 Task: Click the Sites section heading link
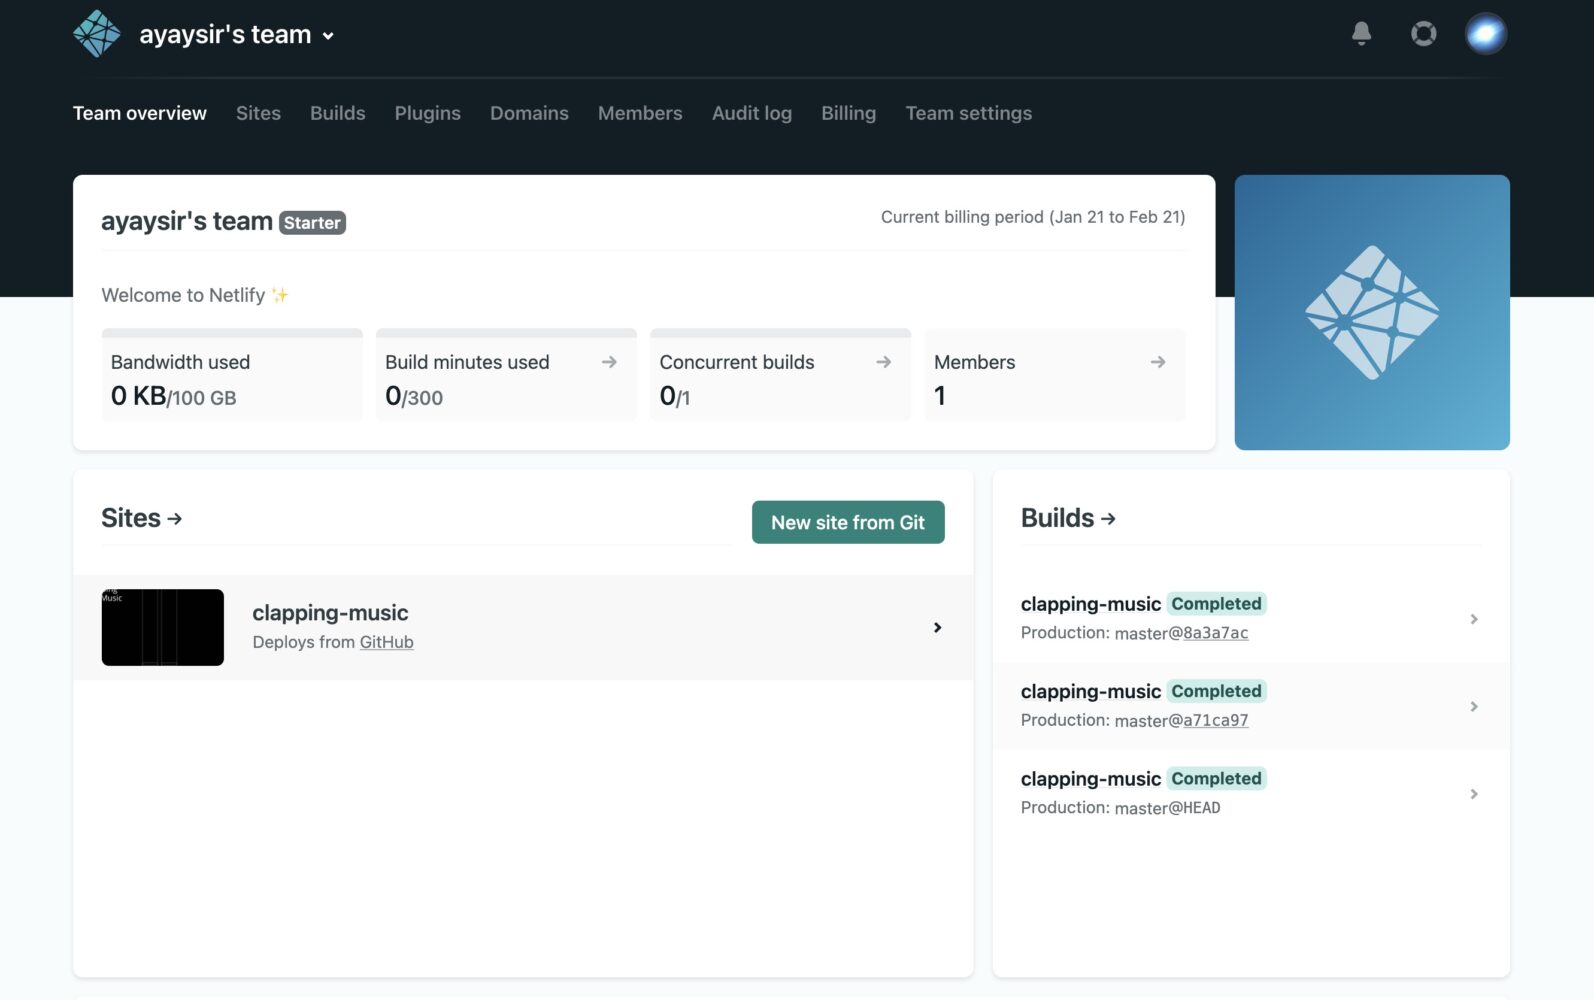(x=141, y=518)
